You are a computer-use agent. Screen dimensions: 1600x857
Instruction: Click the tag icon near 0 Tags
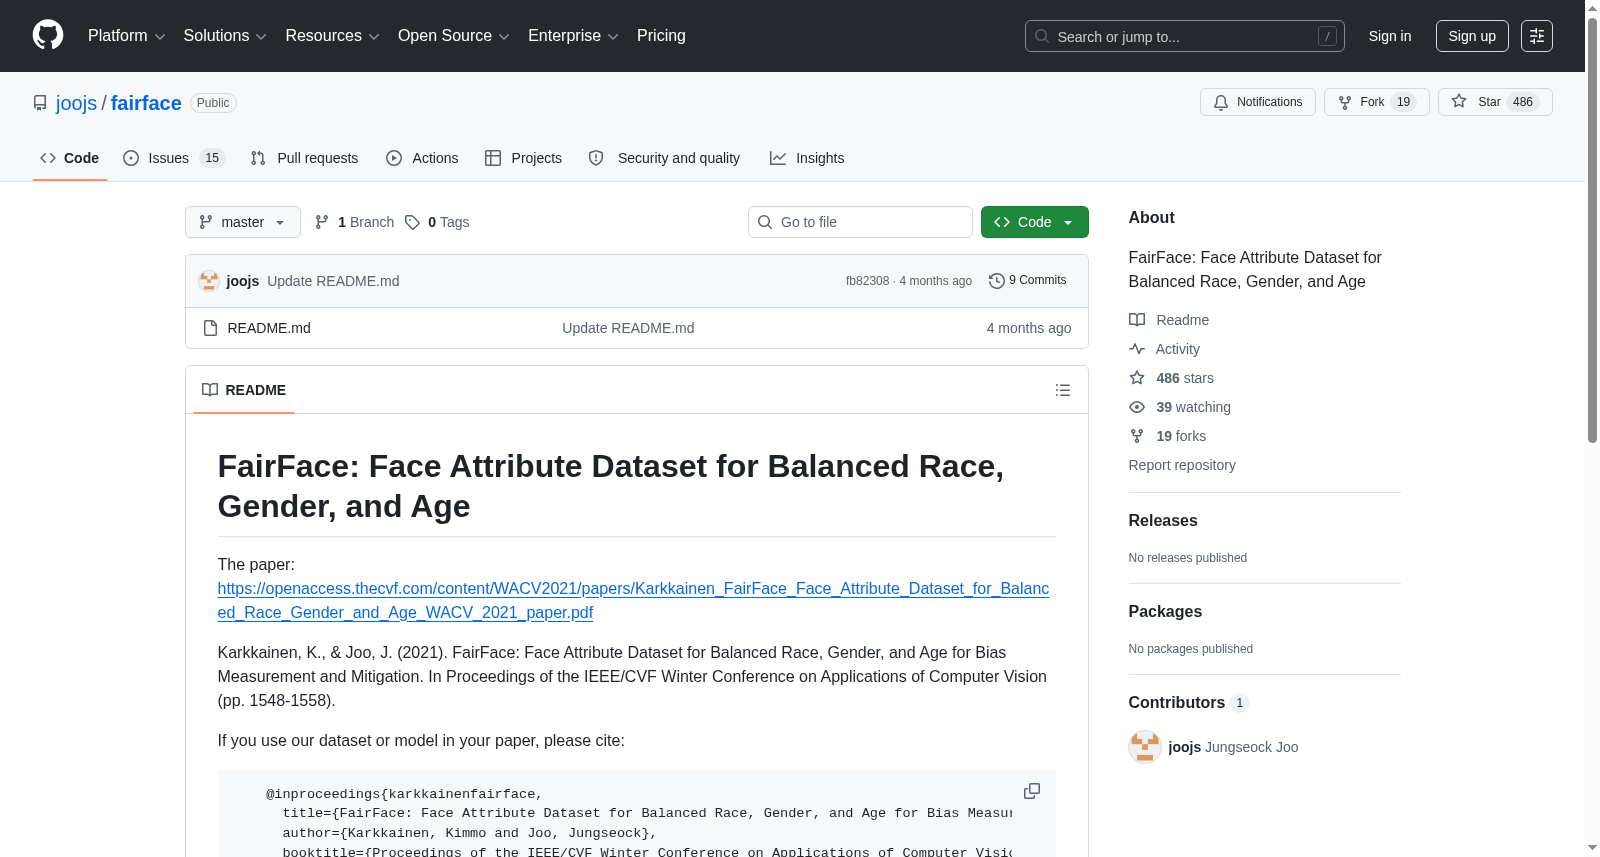412,222
